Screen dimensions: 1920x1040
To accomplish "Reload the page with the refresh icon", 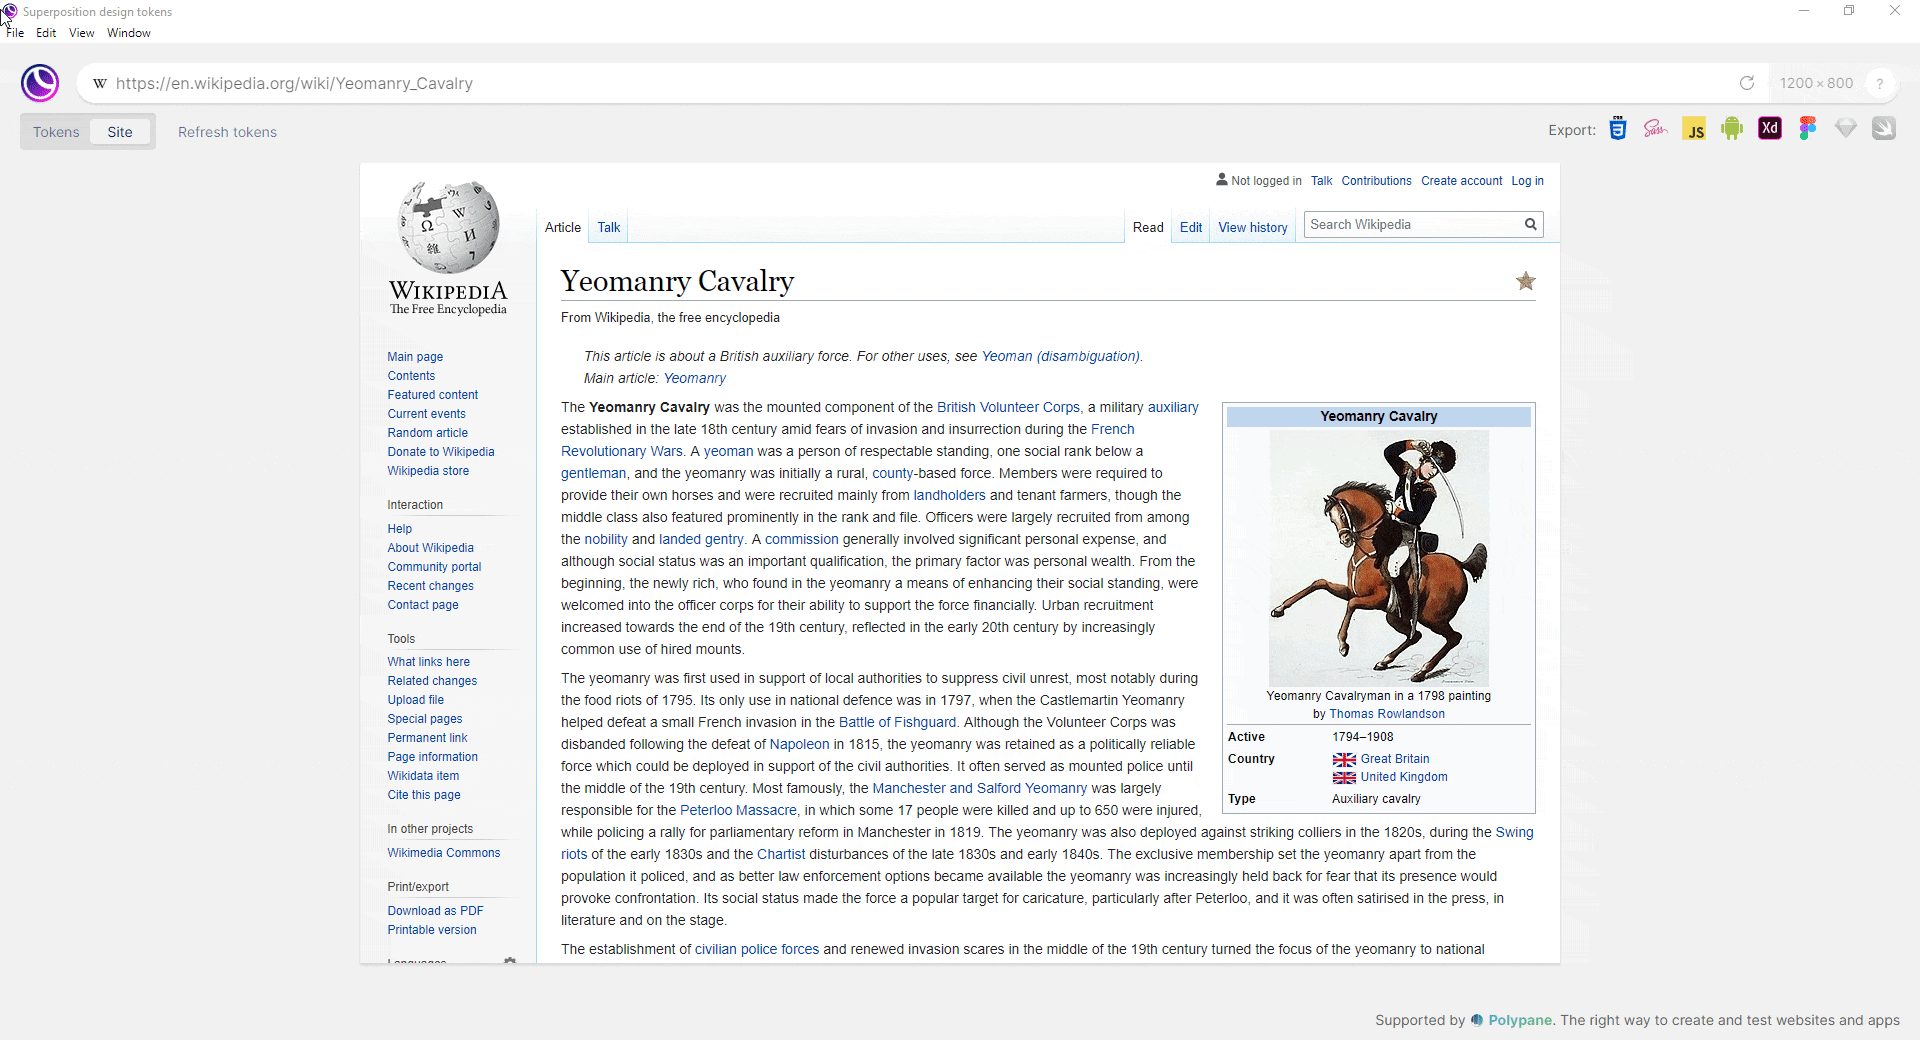I will 1747,83.
